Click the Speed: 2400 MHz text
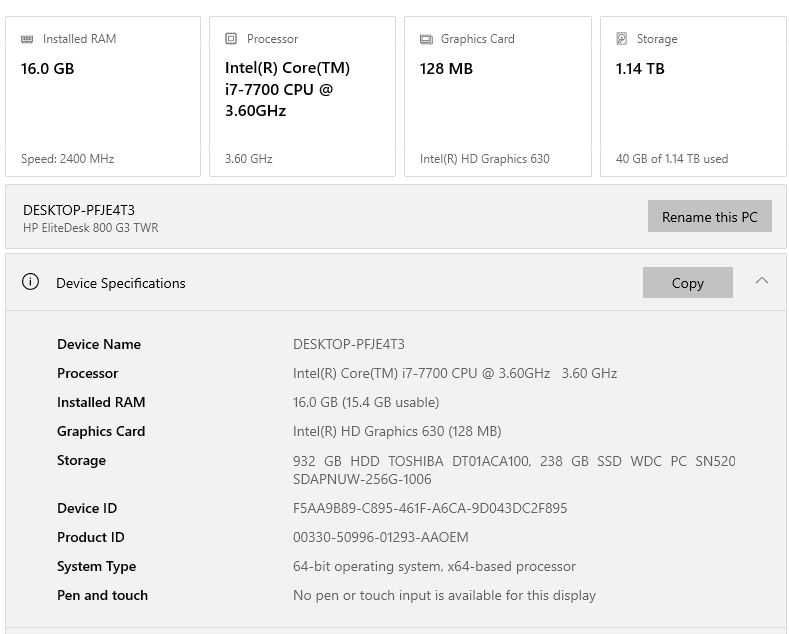The image size is (789, 634). pyautogui.click(x=67, y=159)
